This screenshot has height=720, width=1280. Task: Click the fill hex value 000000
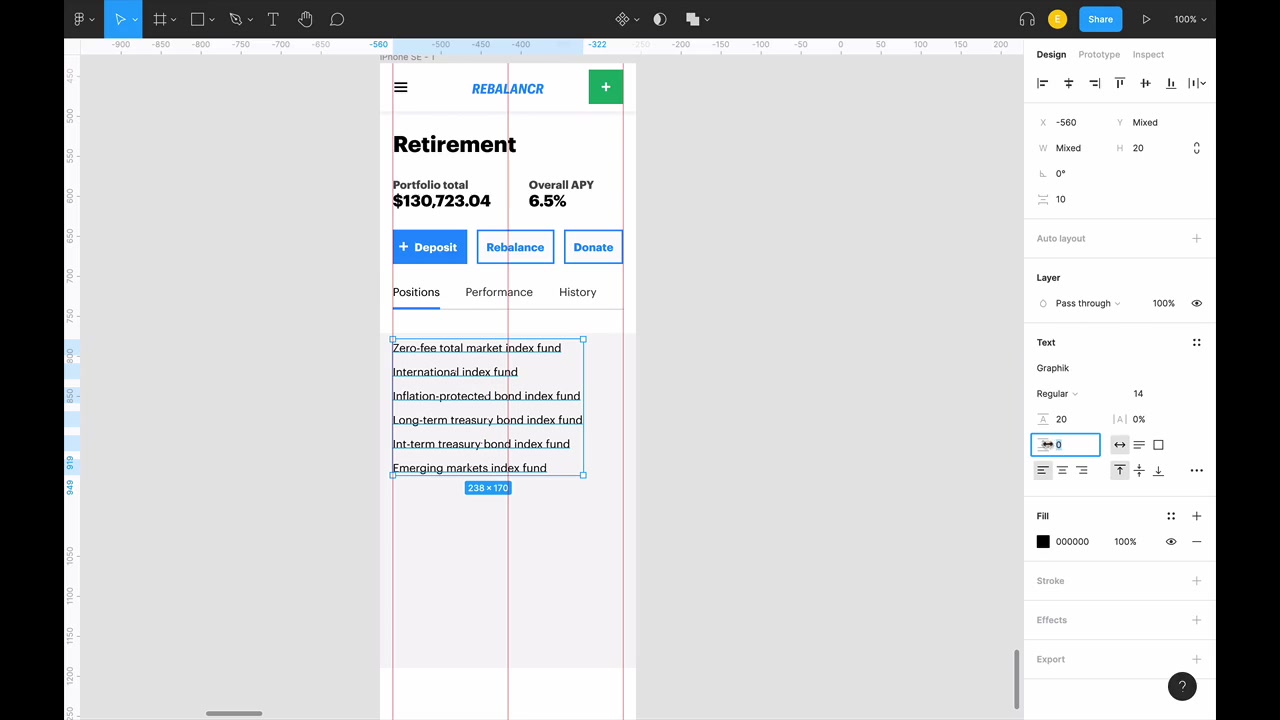click(x=1072, y=542)
